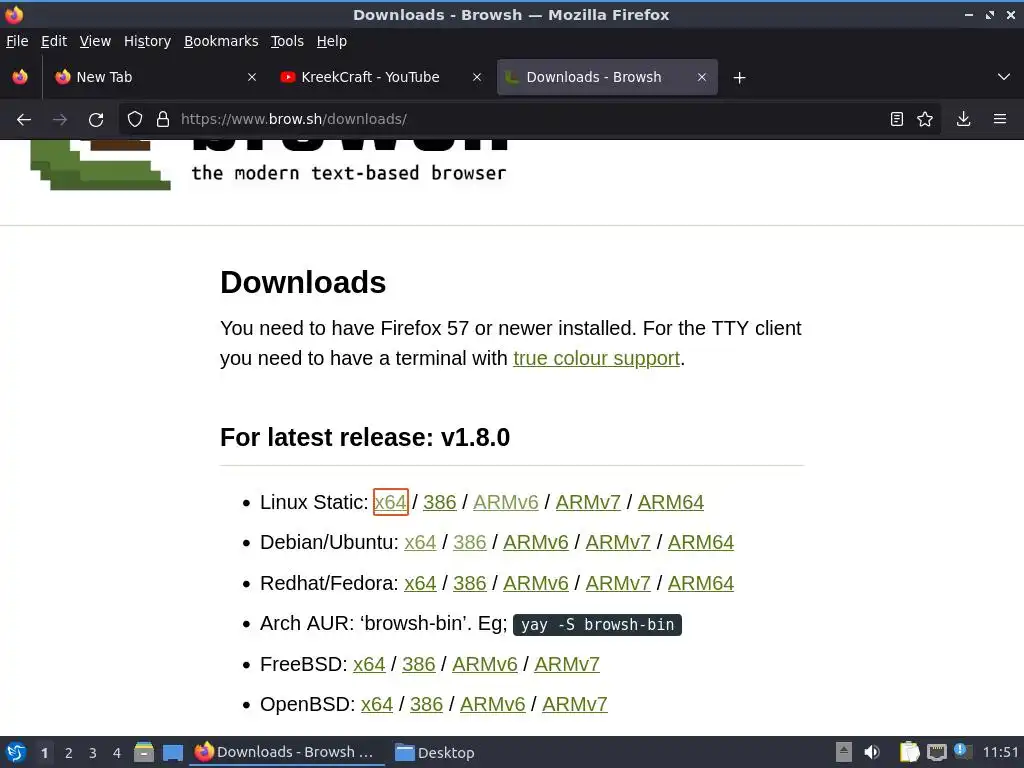Download Linux Static ARM64 build
Viewport: 1024px width, 768px height.
(x=671, y=502)
